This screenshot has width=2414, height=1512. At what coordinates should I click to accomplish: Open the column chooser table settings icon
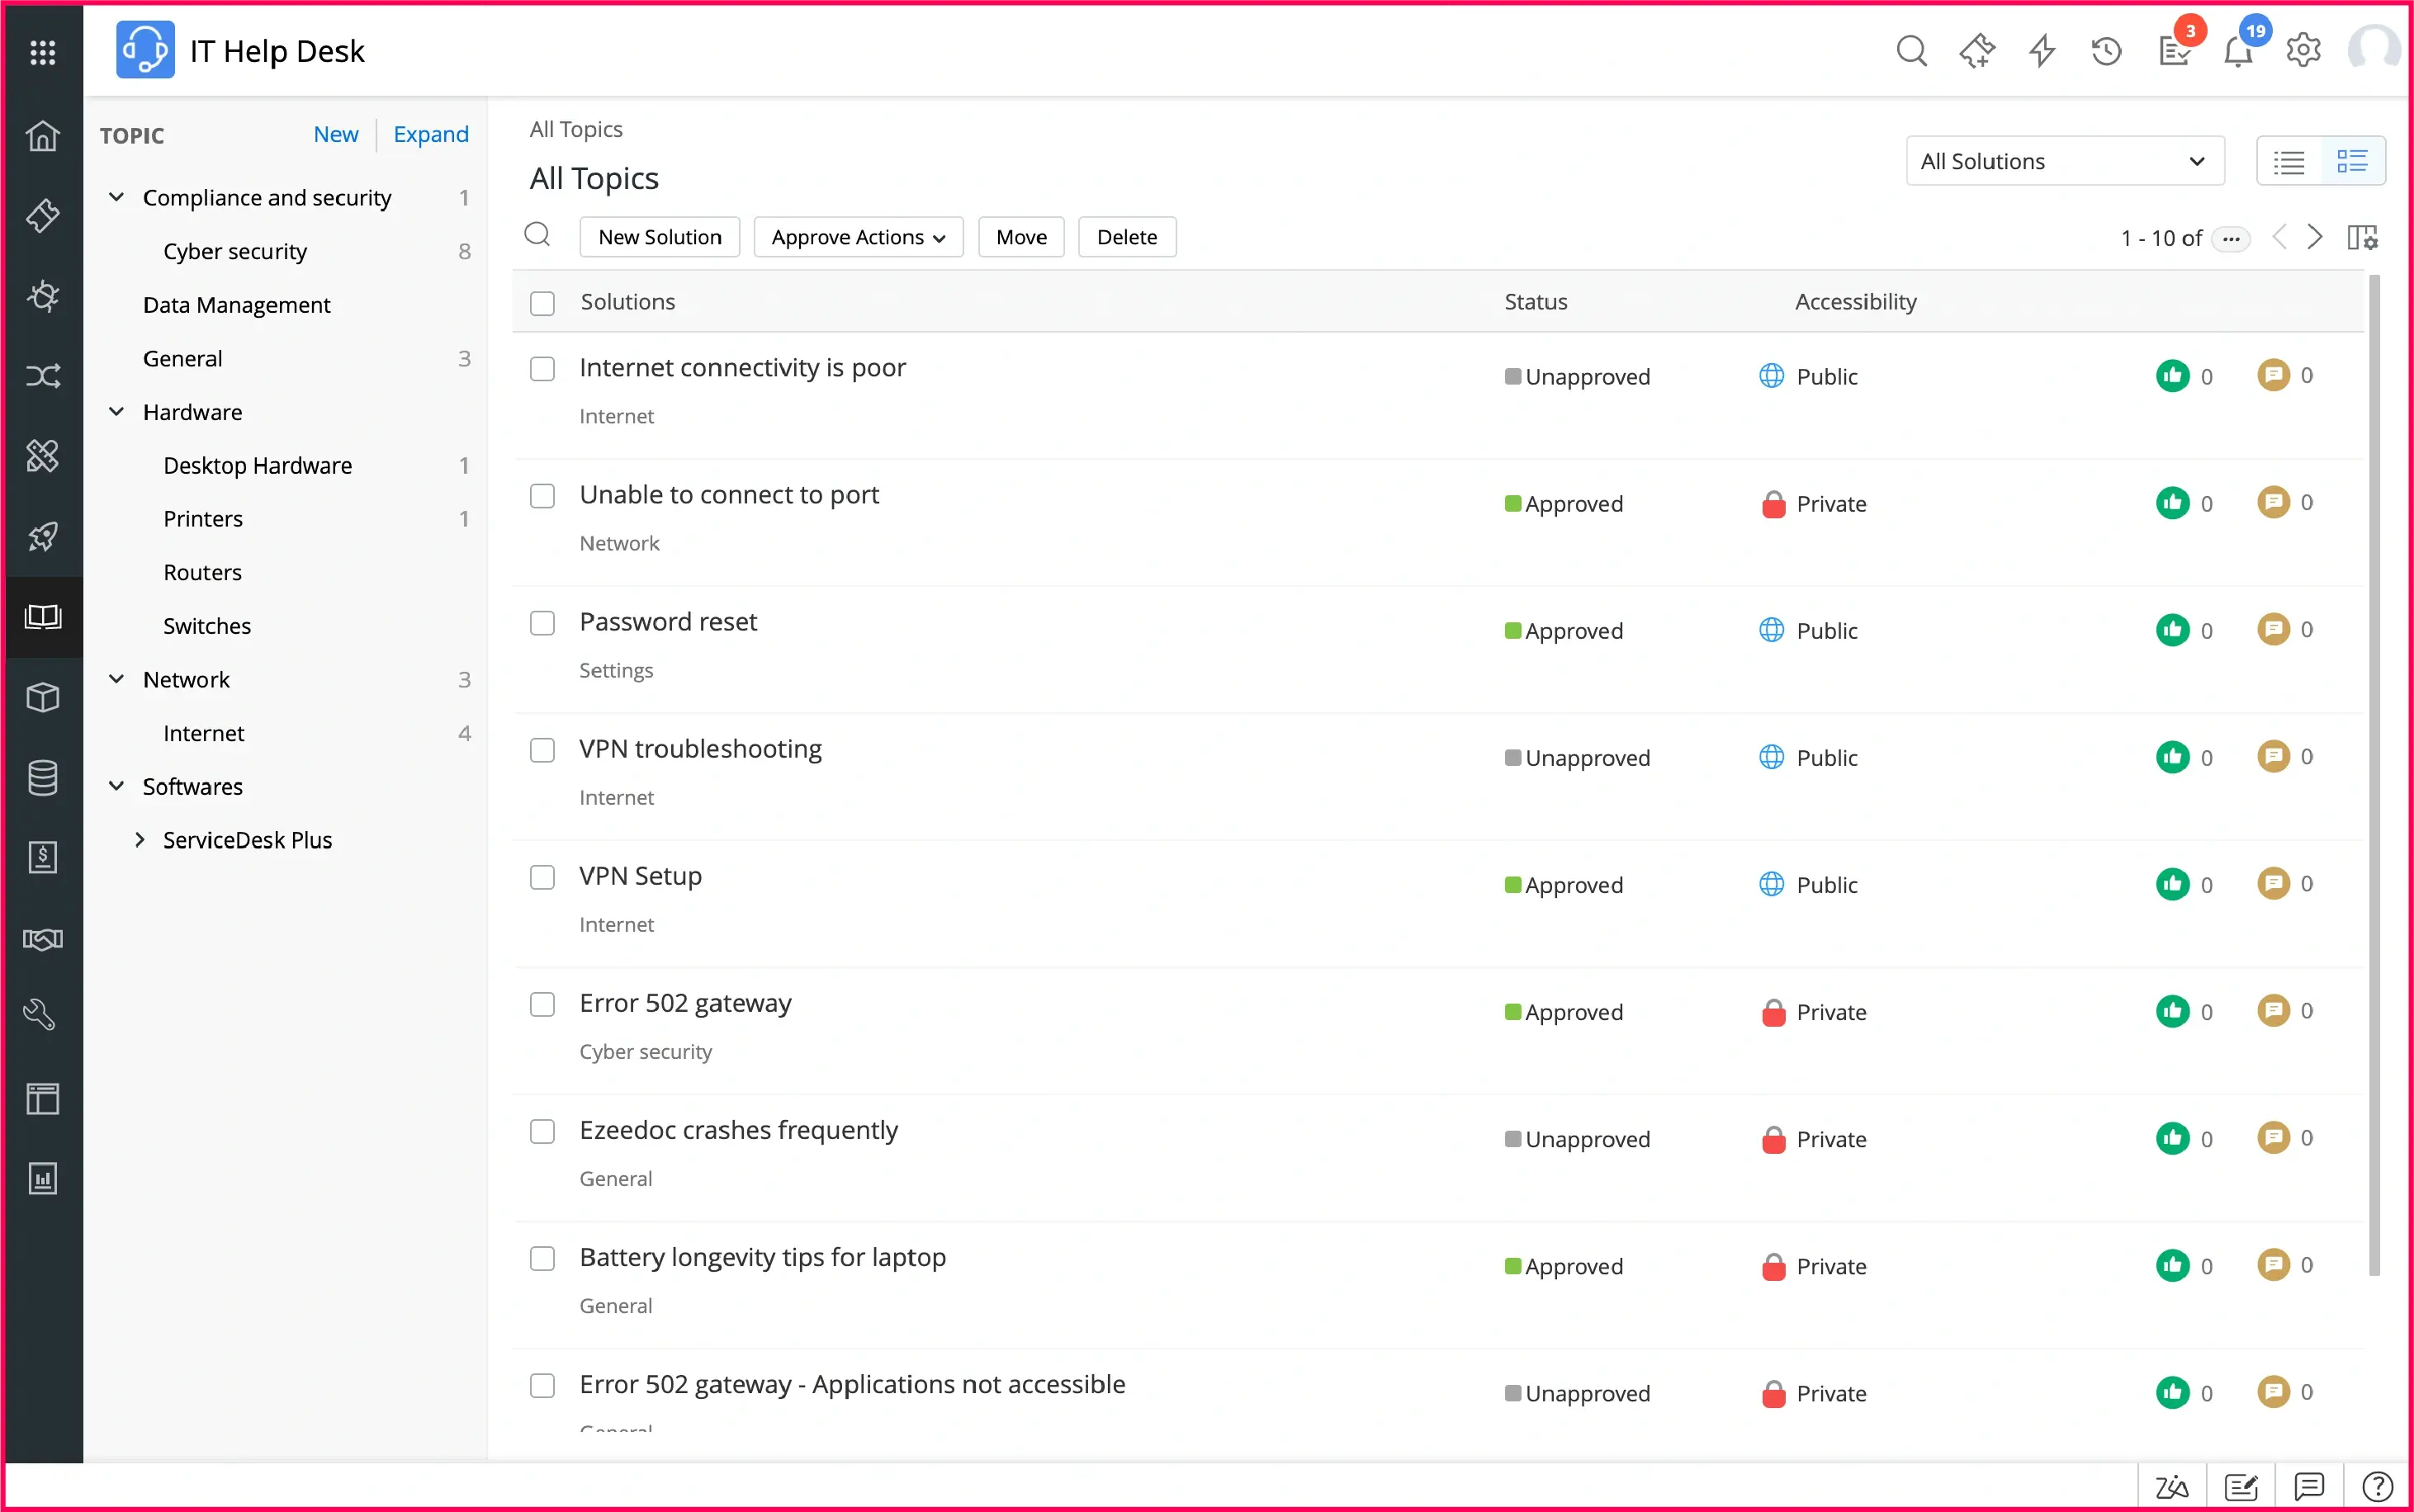[x=2362, y=237]
